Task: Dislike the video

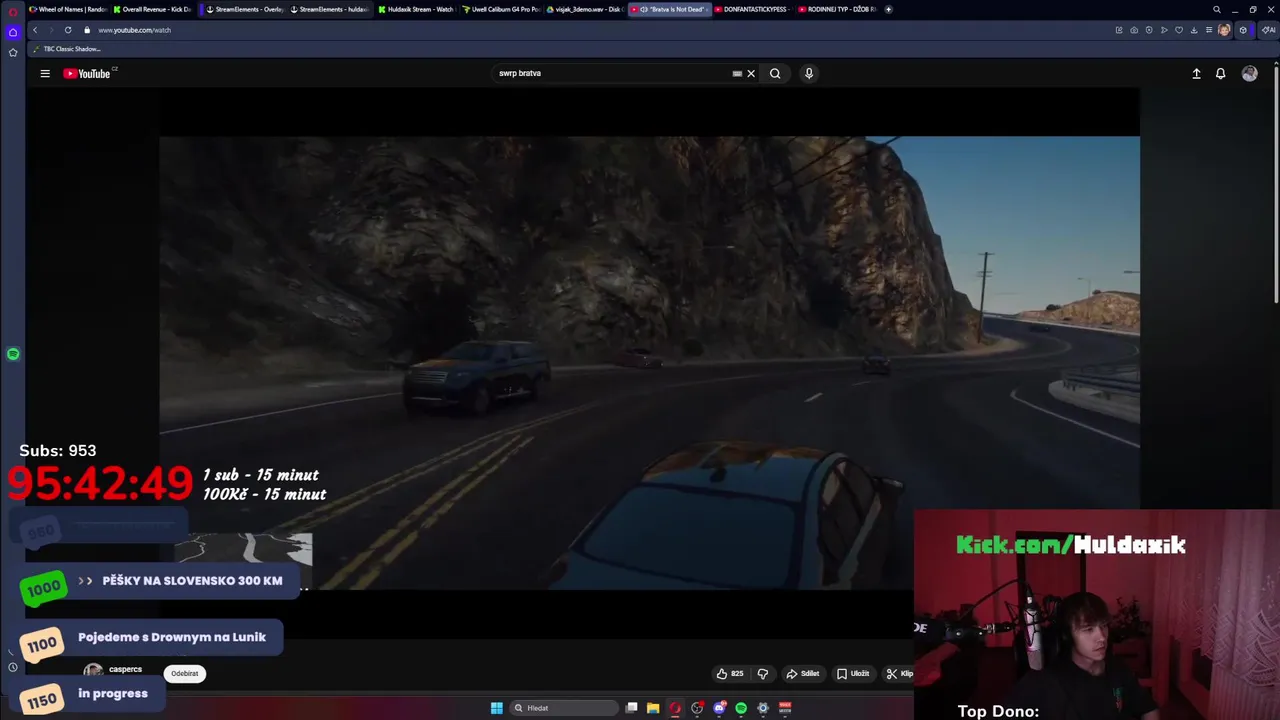Action: coord(762,674)
